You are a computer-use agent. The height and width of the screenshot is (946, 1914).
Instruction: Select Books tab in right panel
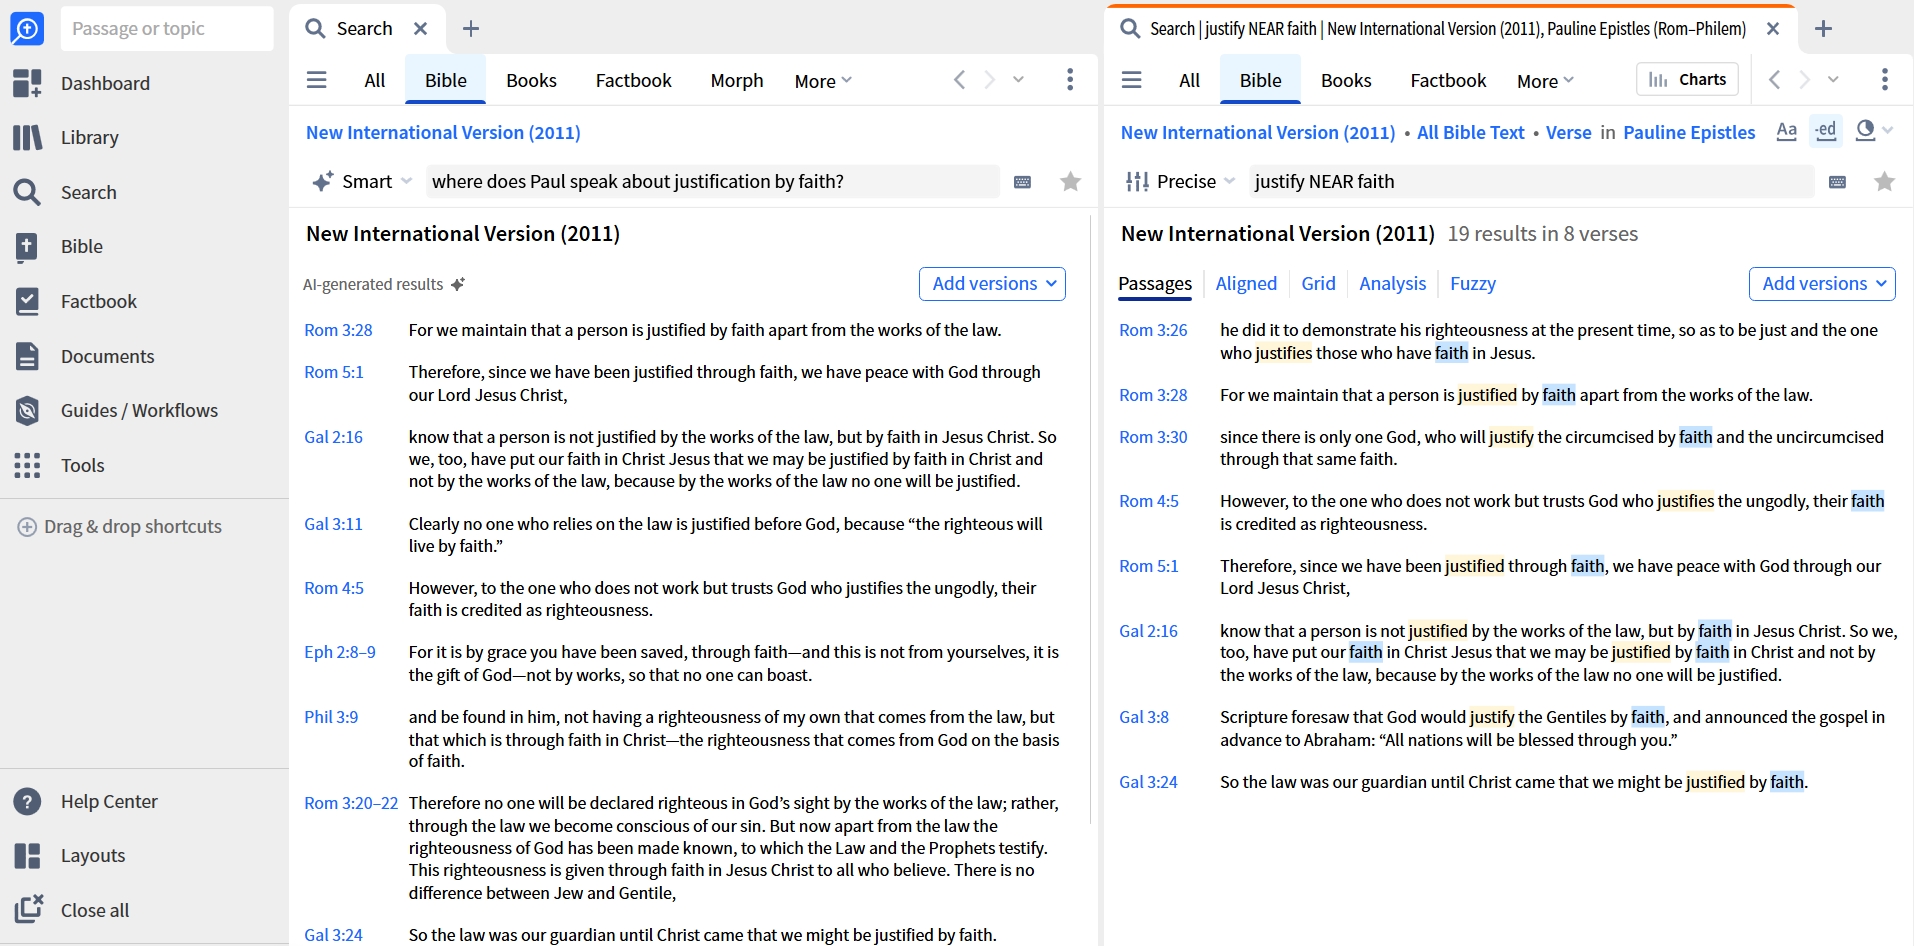(1346, 81)
